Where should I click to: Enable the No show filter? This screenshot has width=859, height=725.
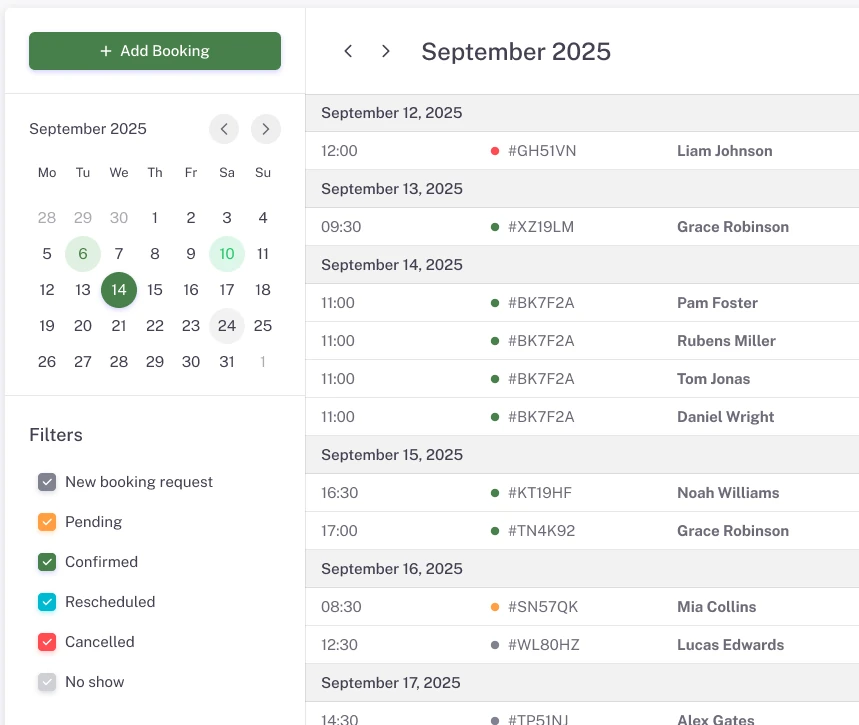[x=47, y=681]
